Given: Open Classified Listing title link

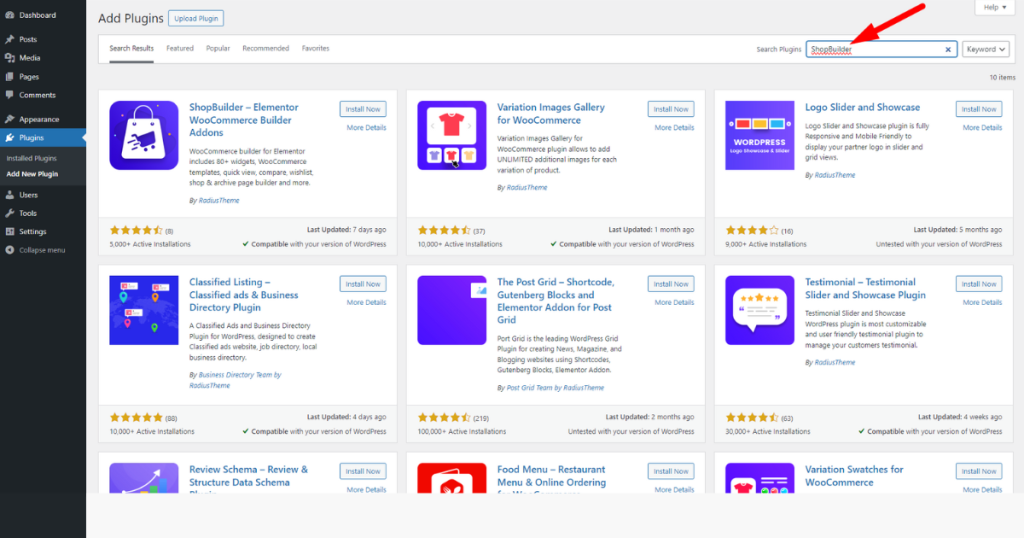Looking at the screenshot, I should pyautogui.click(x=244, y=294).
